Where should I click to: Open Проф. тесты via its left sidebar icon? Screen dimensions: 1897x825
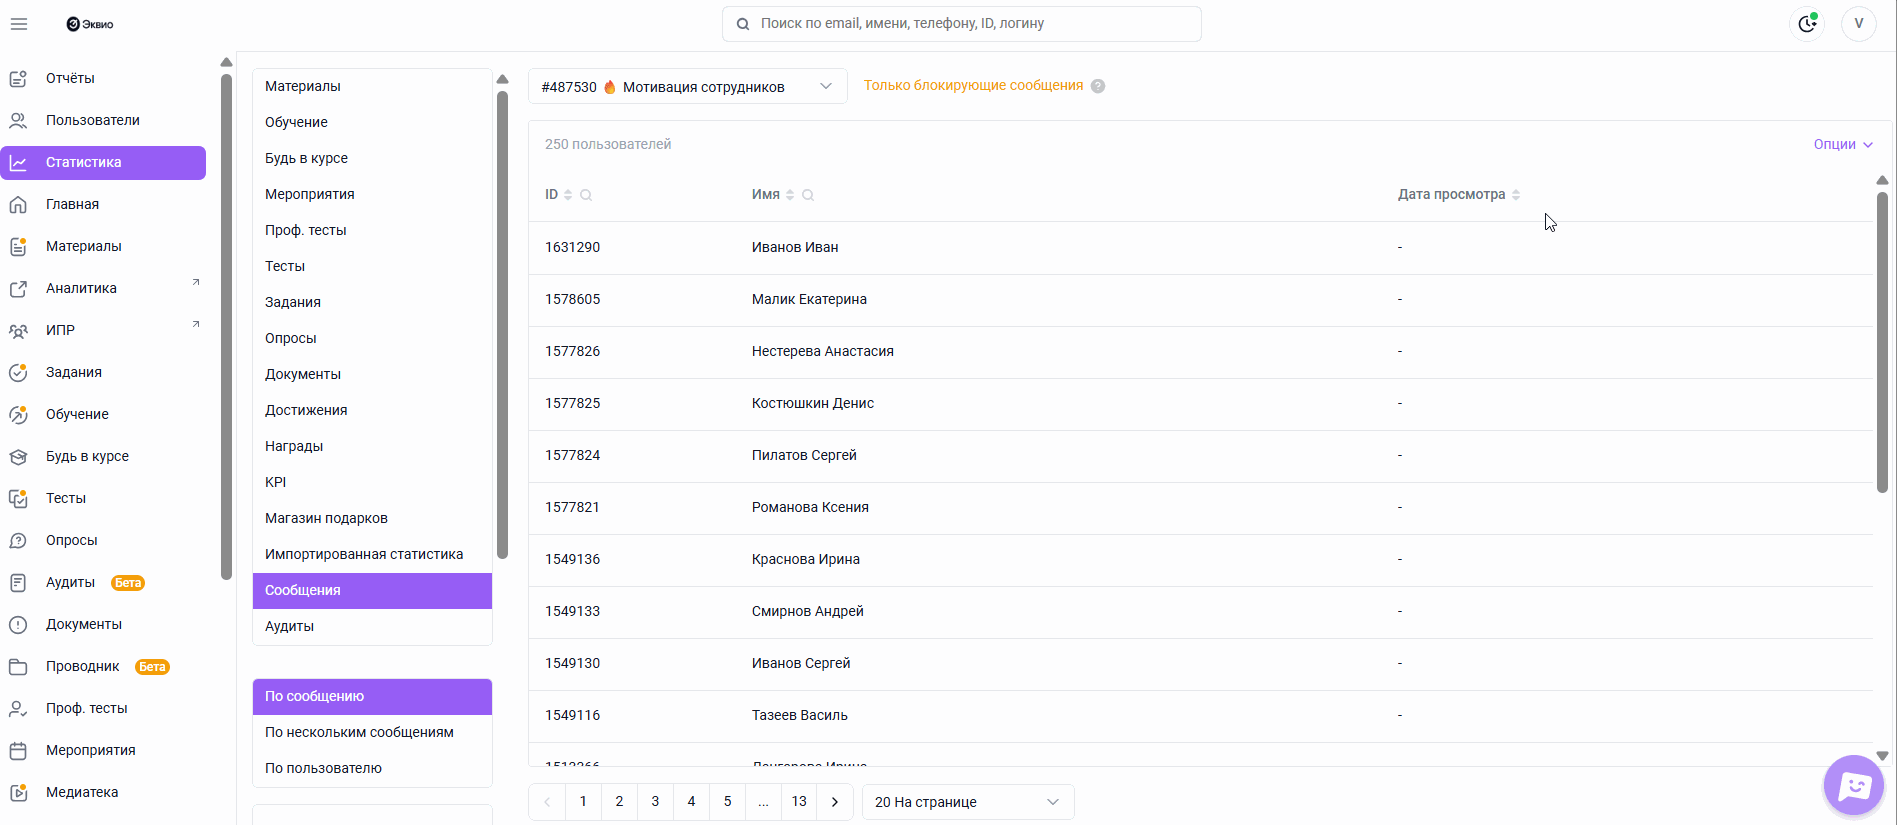tap(18, 708)
